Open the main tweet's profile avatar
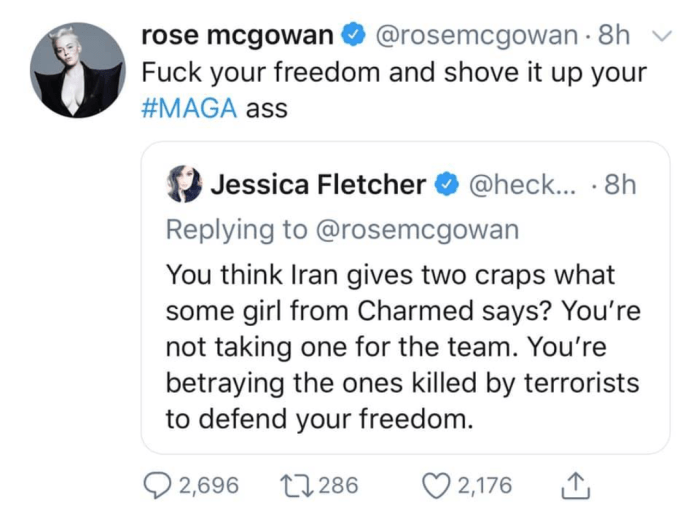Viewport: 699px width, 514px height. point(76,70)
